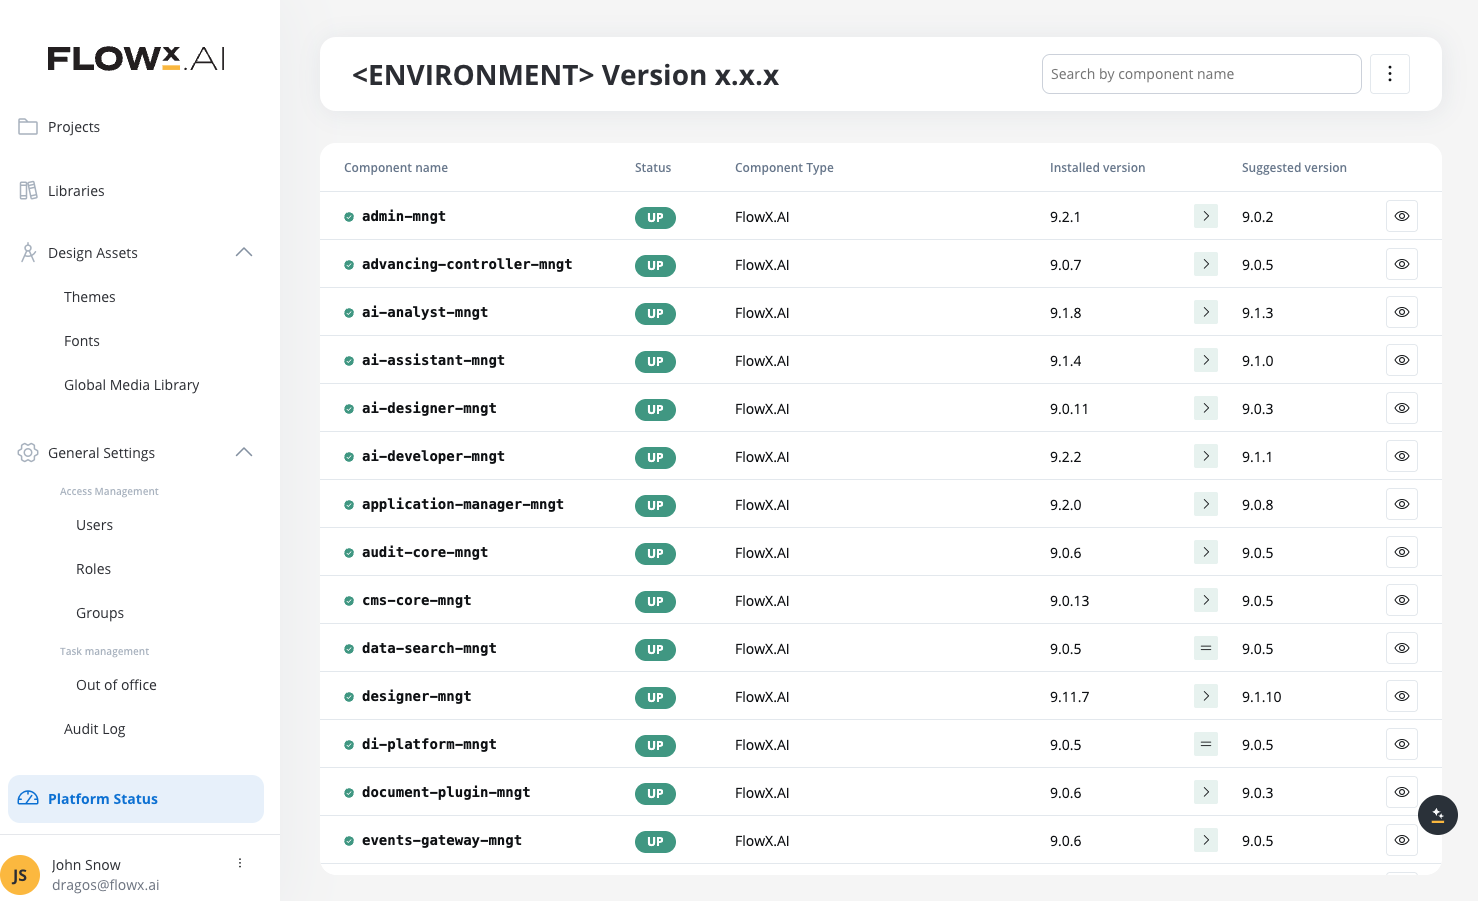Click version arrow icon for ai-analyst-mngt
The image size is (1478, 901).
pos(1206,312)
